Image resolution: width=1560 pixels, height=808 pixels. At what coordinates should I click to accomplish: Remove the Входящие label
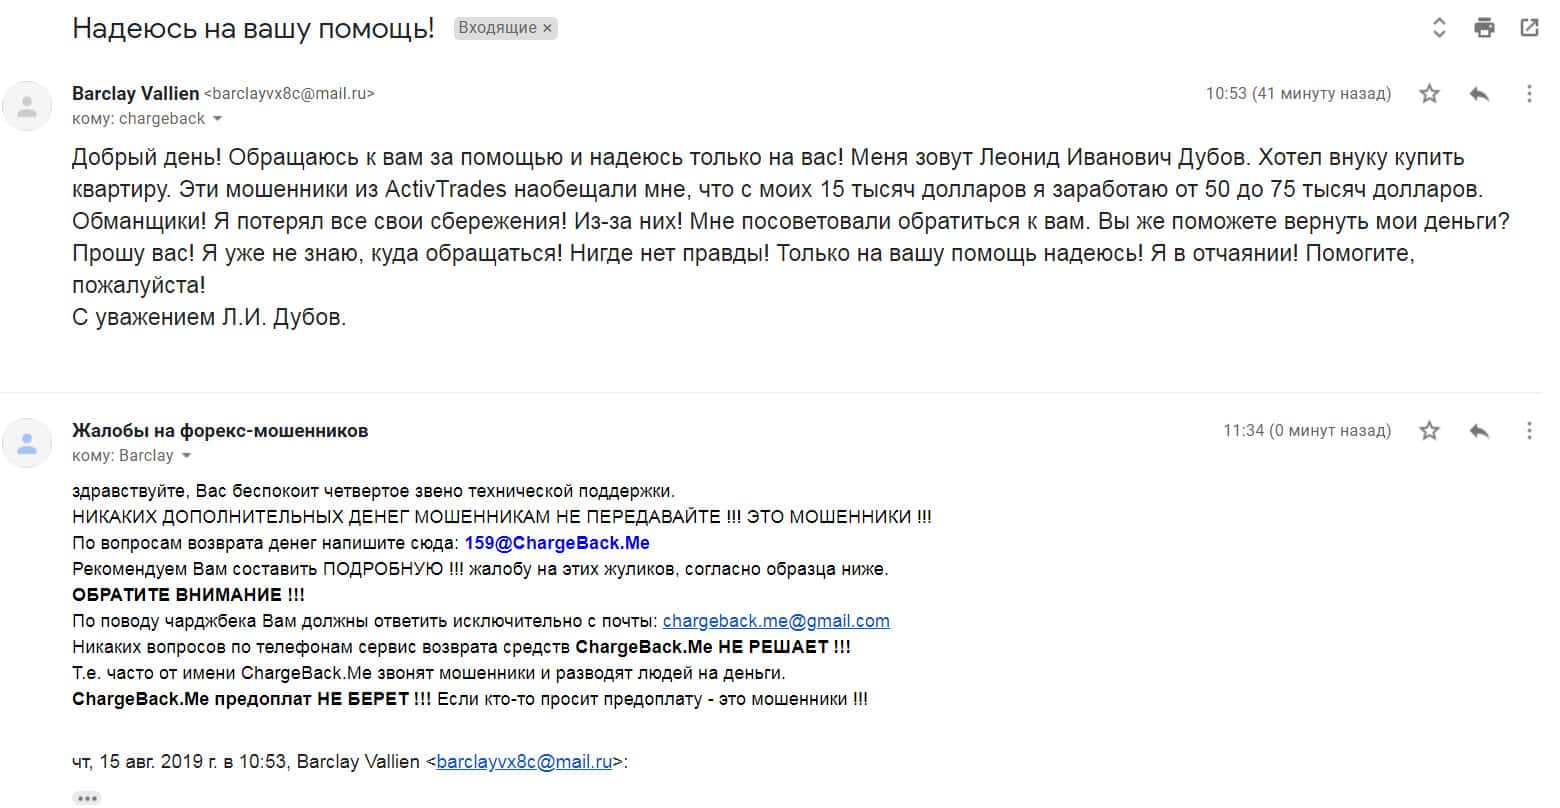pyautogui.click(x=547, y=29)
